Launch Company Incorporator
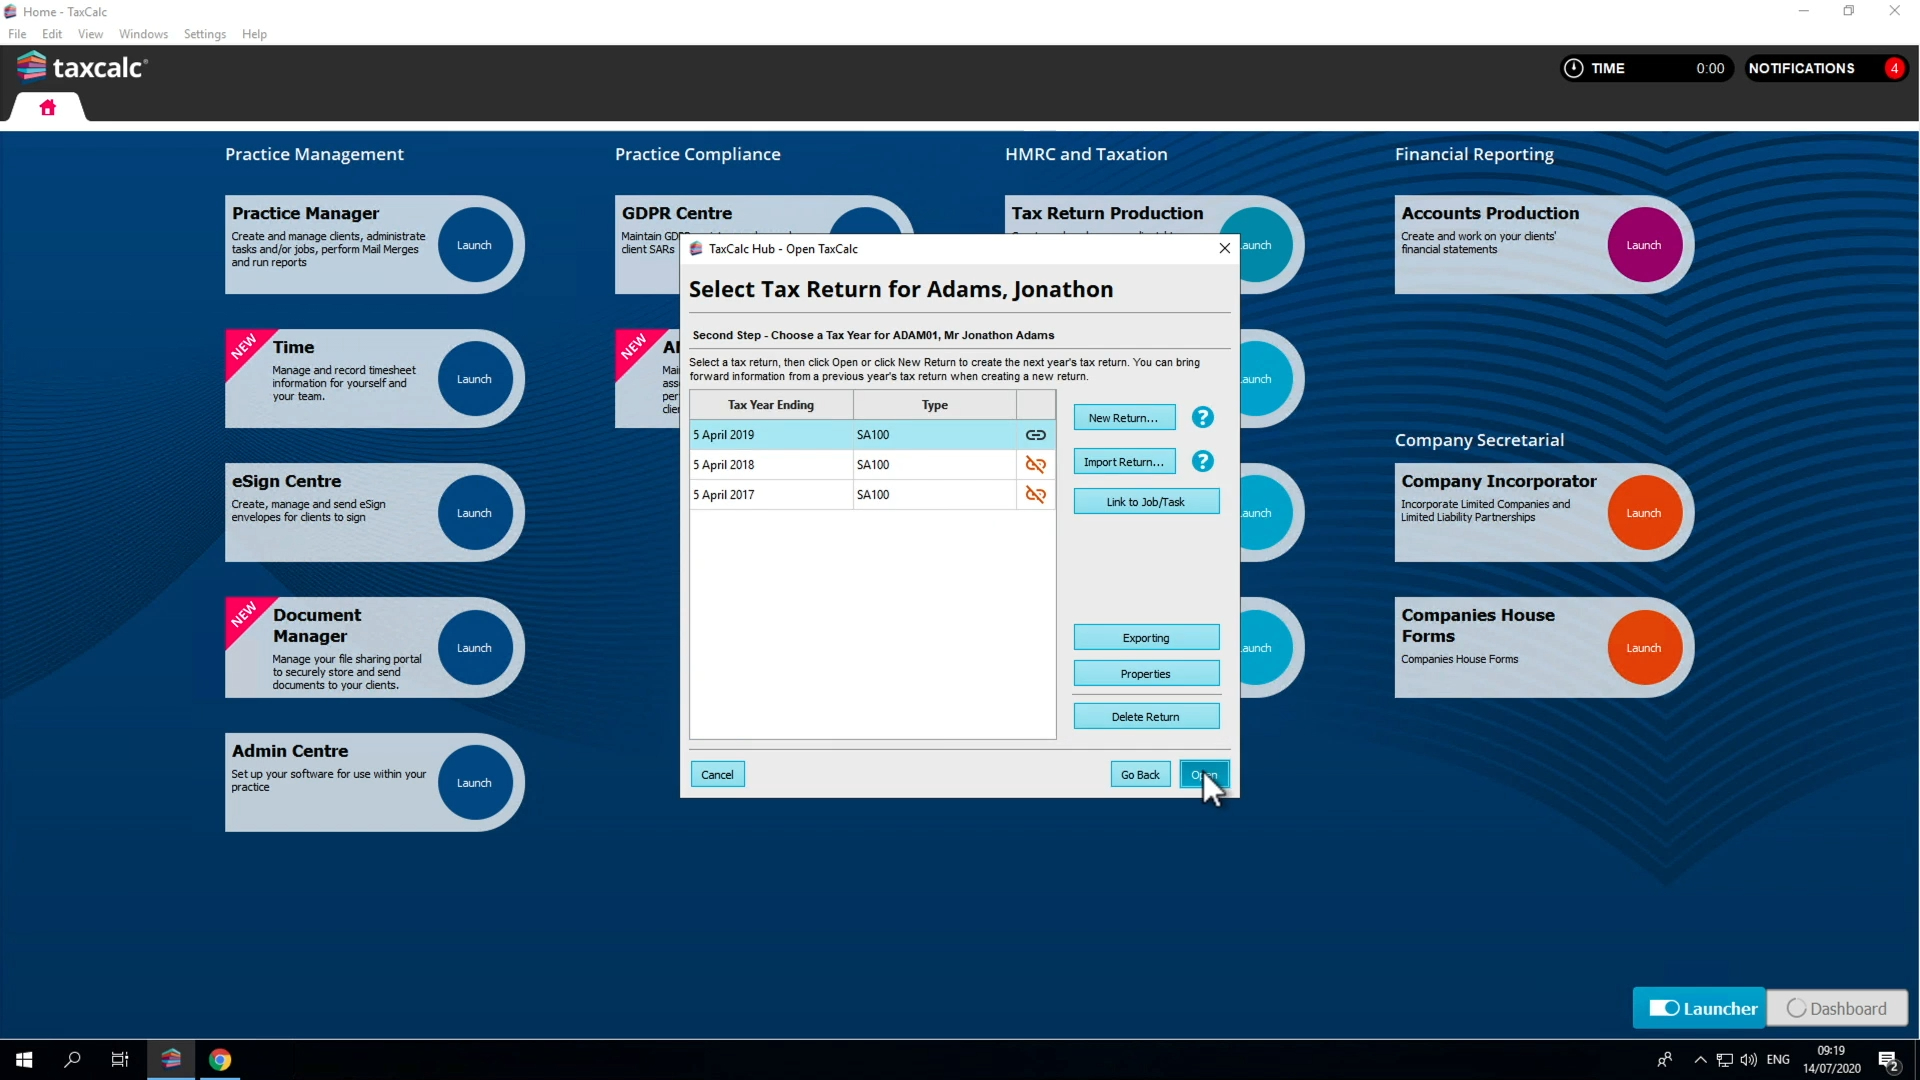This screenshot has width=1920, height=1080. [1644, 513]
